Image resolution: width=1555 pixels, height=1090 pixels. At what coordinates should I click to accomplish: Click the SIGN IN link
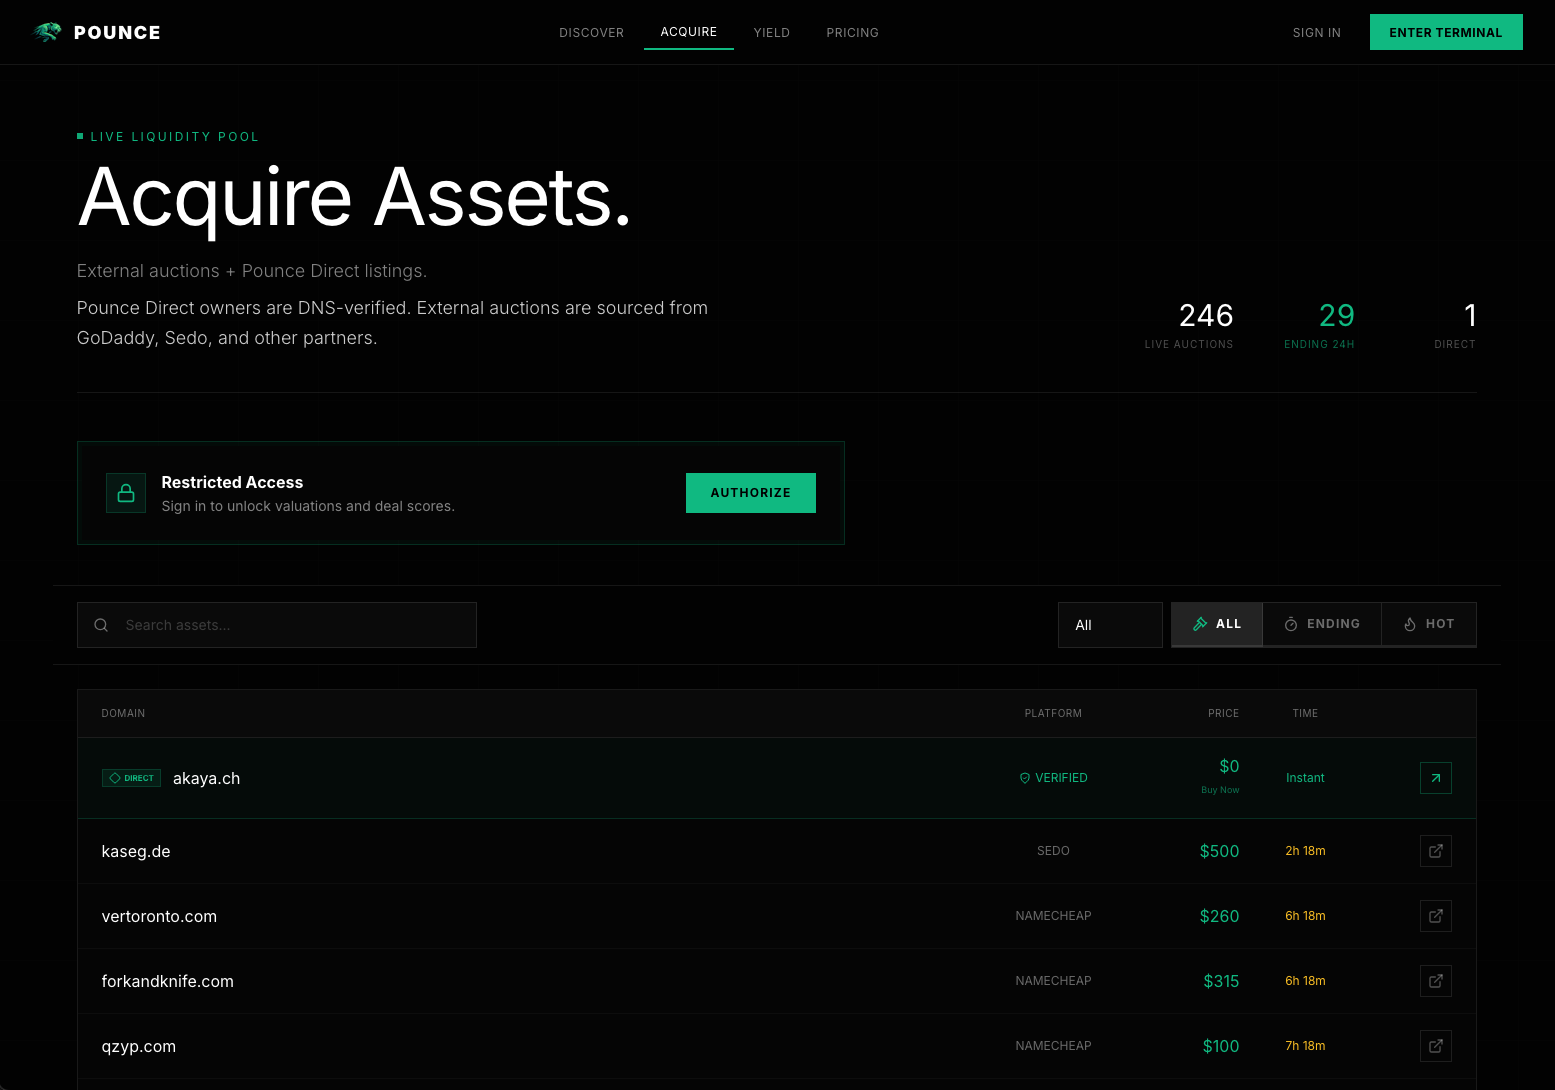(1316, 33)
